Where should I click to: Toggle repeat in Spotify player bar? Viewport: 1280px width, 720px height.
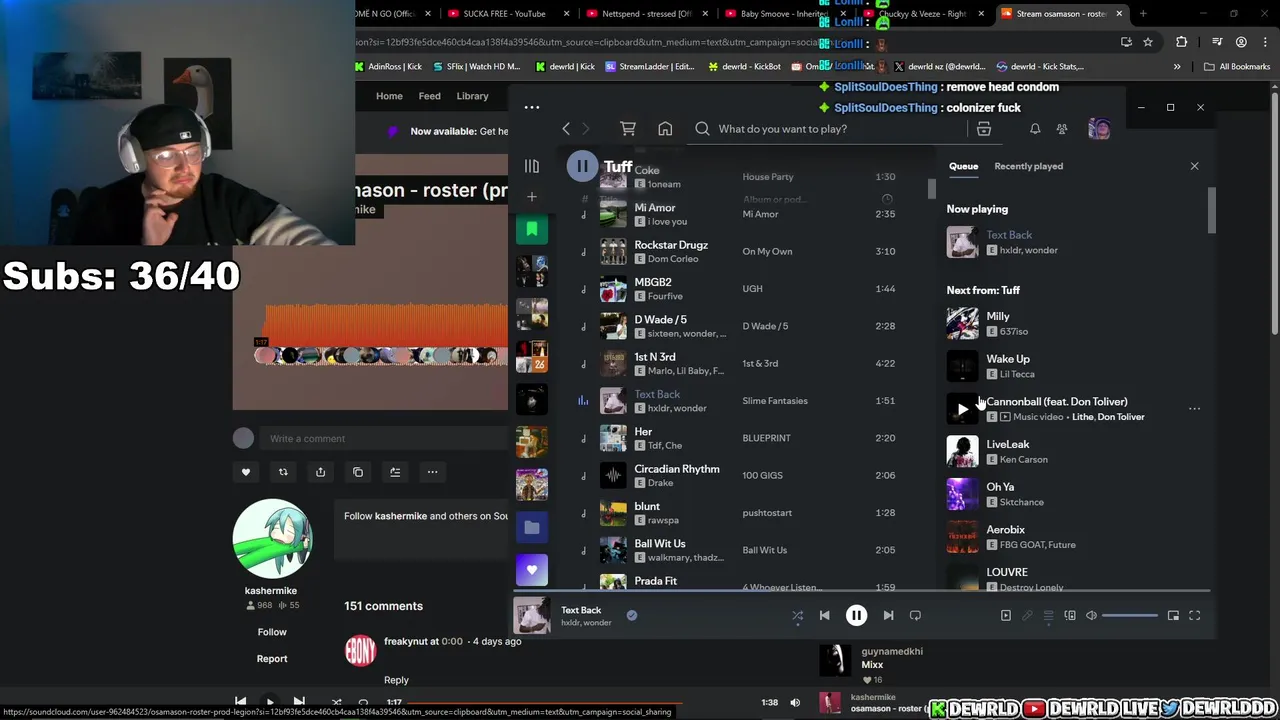click(x=915, y=616)
